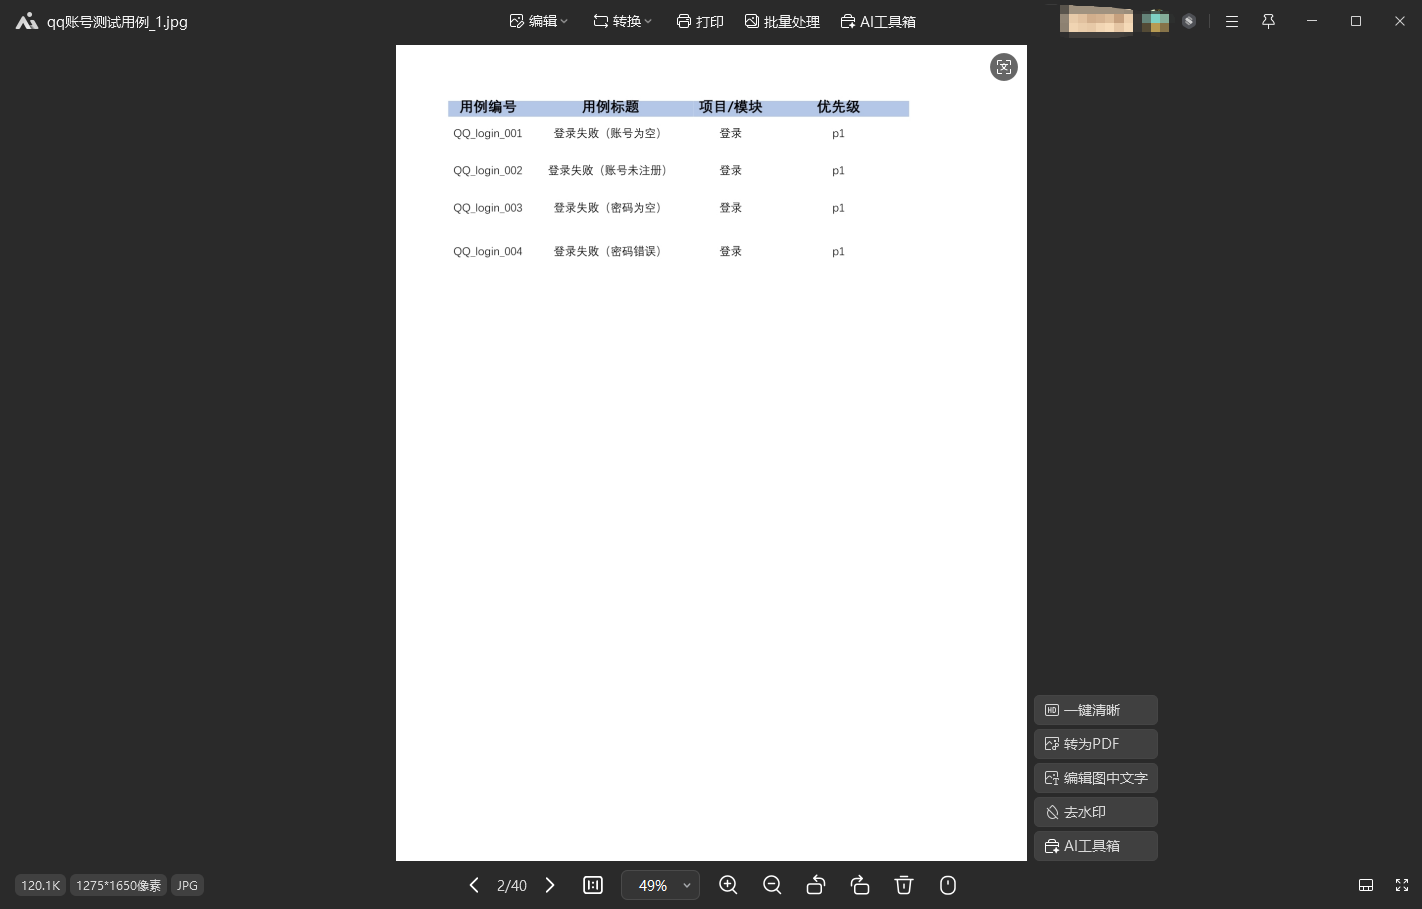1422x909 pixels.
Task: Zoom in on the image
Action: click(728, 885)
